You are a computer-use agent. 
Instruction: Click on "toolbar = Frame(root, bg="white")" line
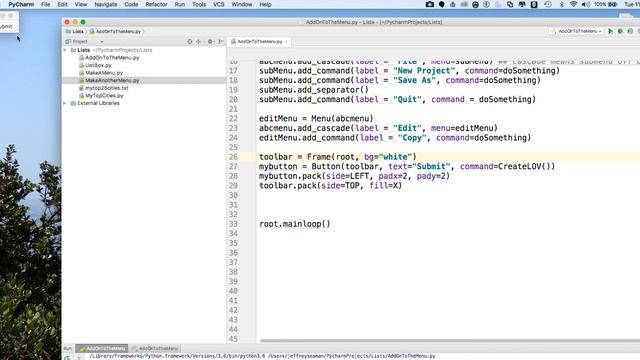(338, 157)
